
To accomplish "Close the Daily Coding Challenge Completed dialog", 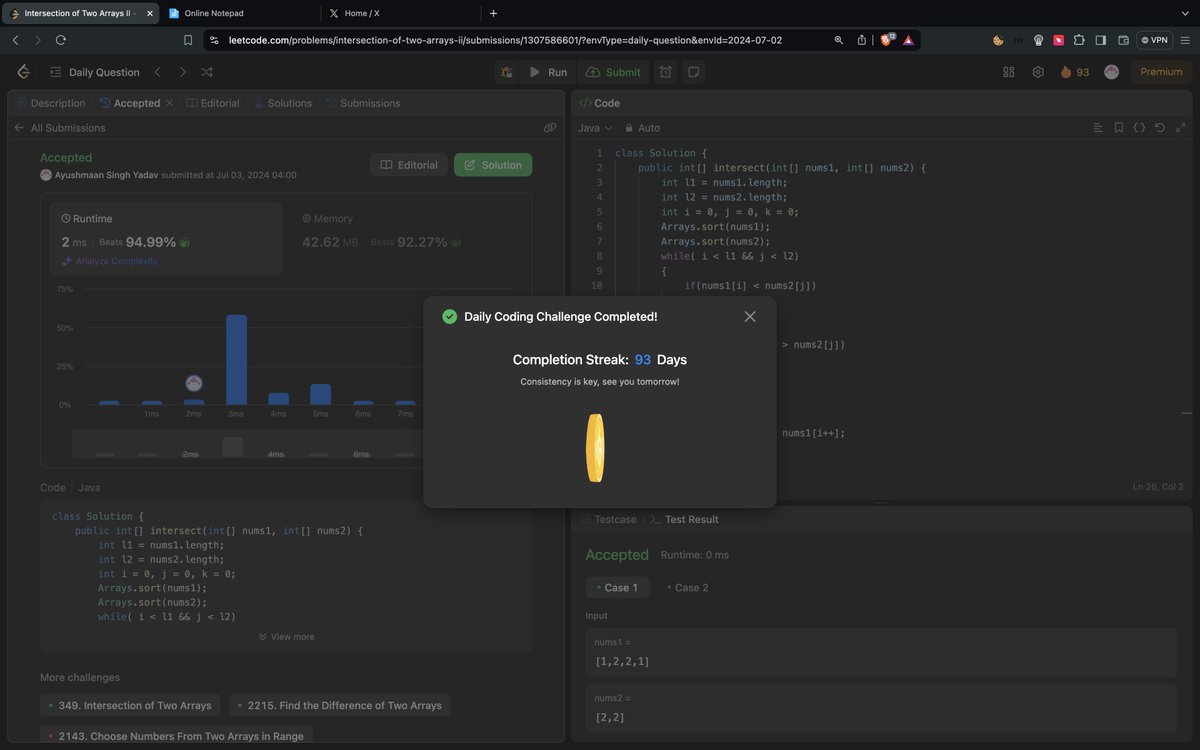I will (750, 316).
